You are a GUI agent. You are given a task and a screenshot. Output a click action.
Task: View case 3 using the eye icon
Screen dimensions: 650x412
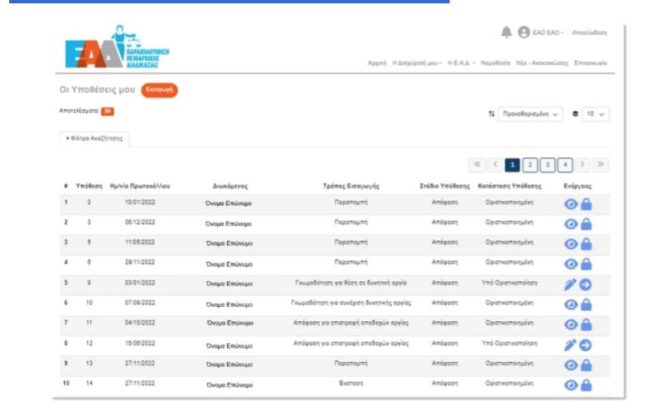570,223
